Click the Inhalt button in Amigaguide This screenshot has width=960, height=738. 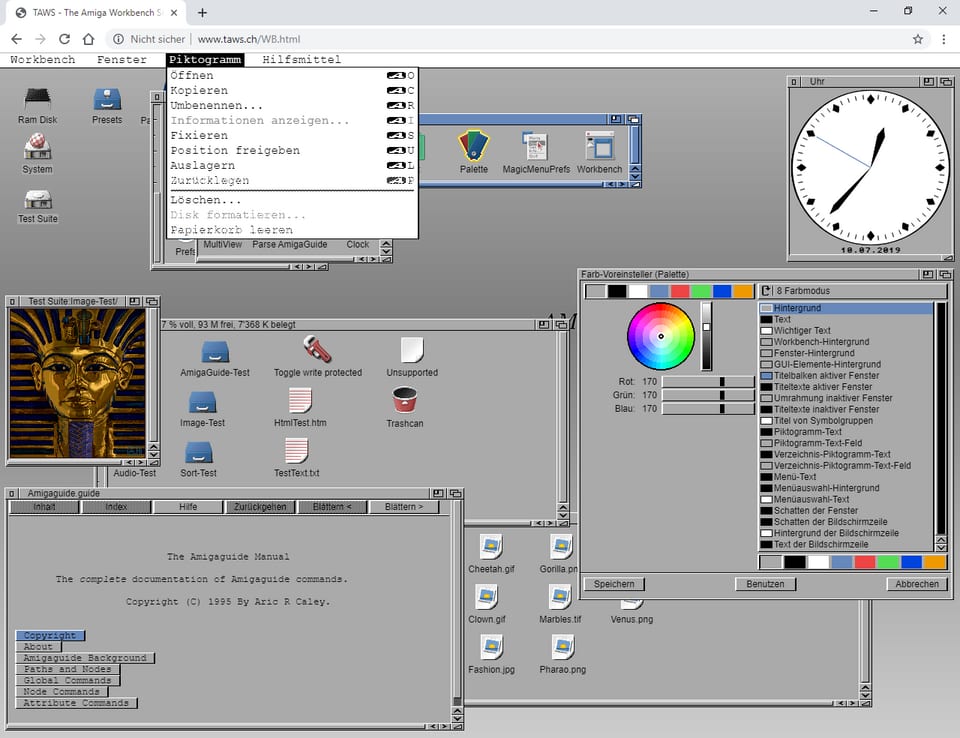[x=44, y=507]
